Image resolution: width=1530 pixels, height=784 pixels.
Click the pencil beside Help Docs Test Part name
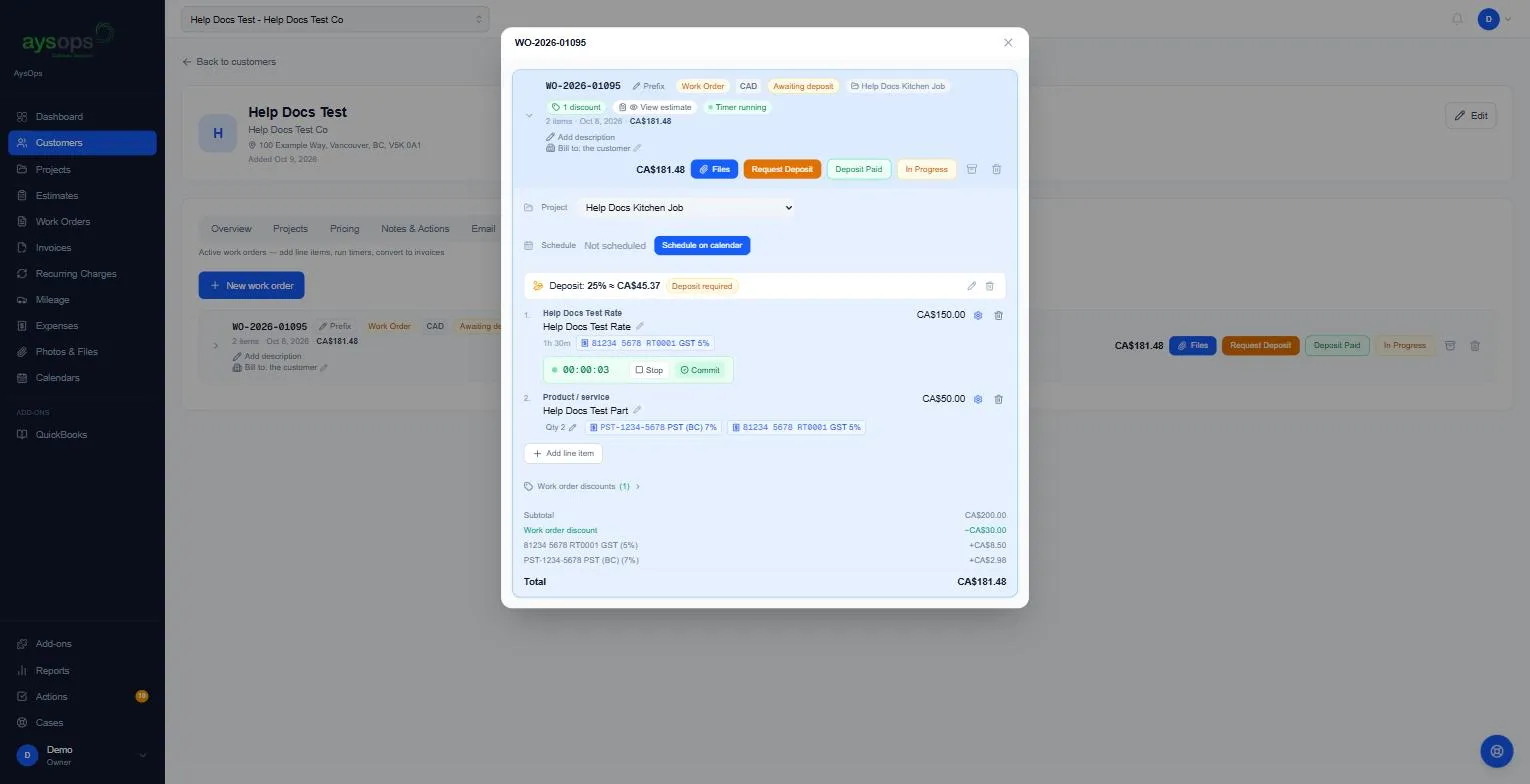(637, 410)
